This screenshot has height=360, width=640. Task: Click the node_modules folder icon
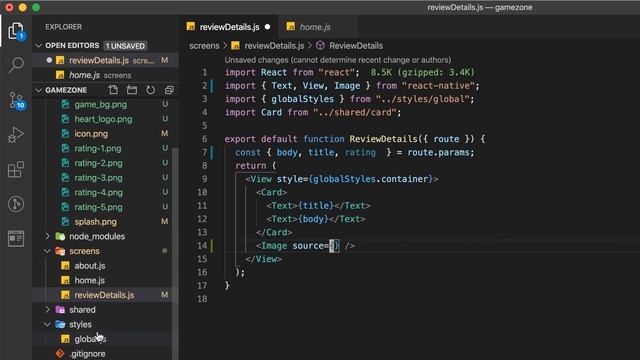click(60, 236)
